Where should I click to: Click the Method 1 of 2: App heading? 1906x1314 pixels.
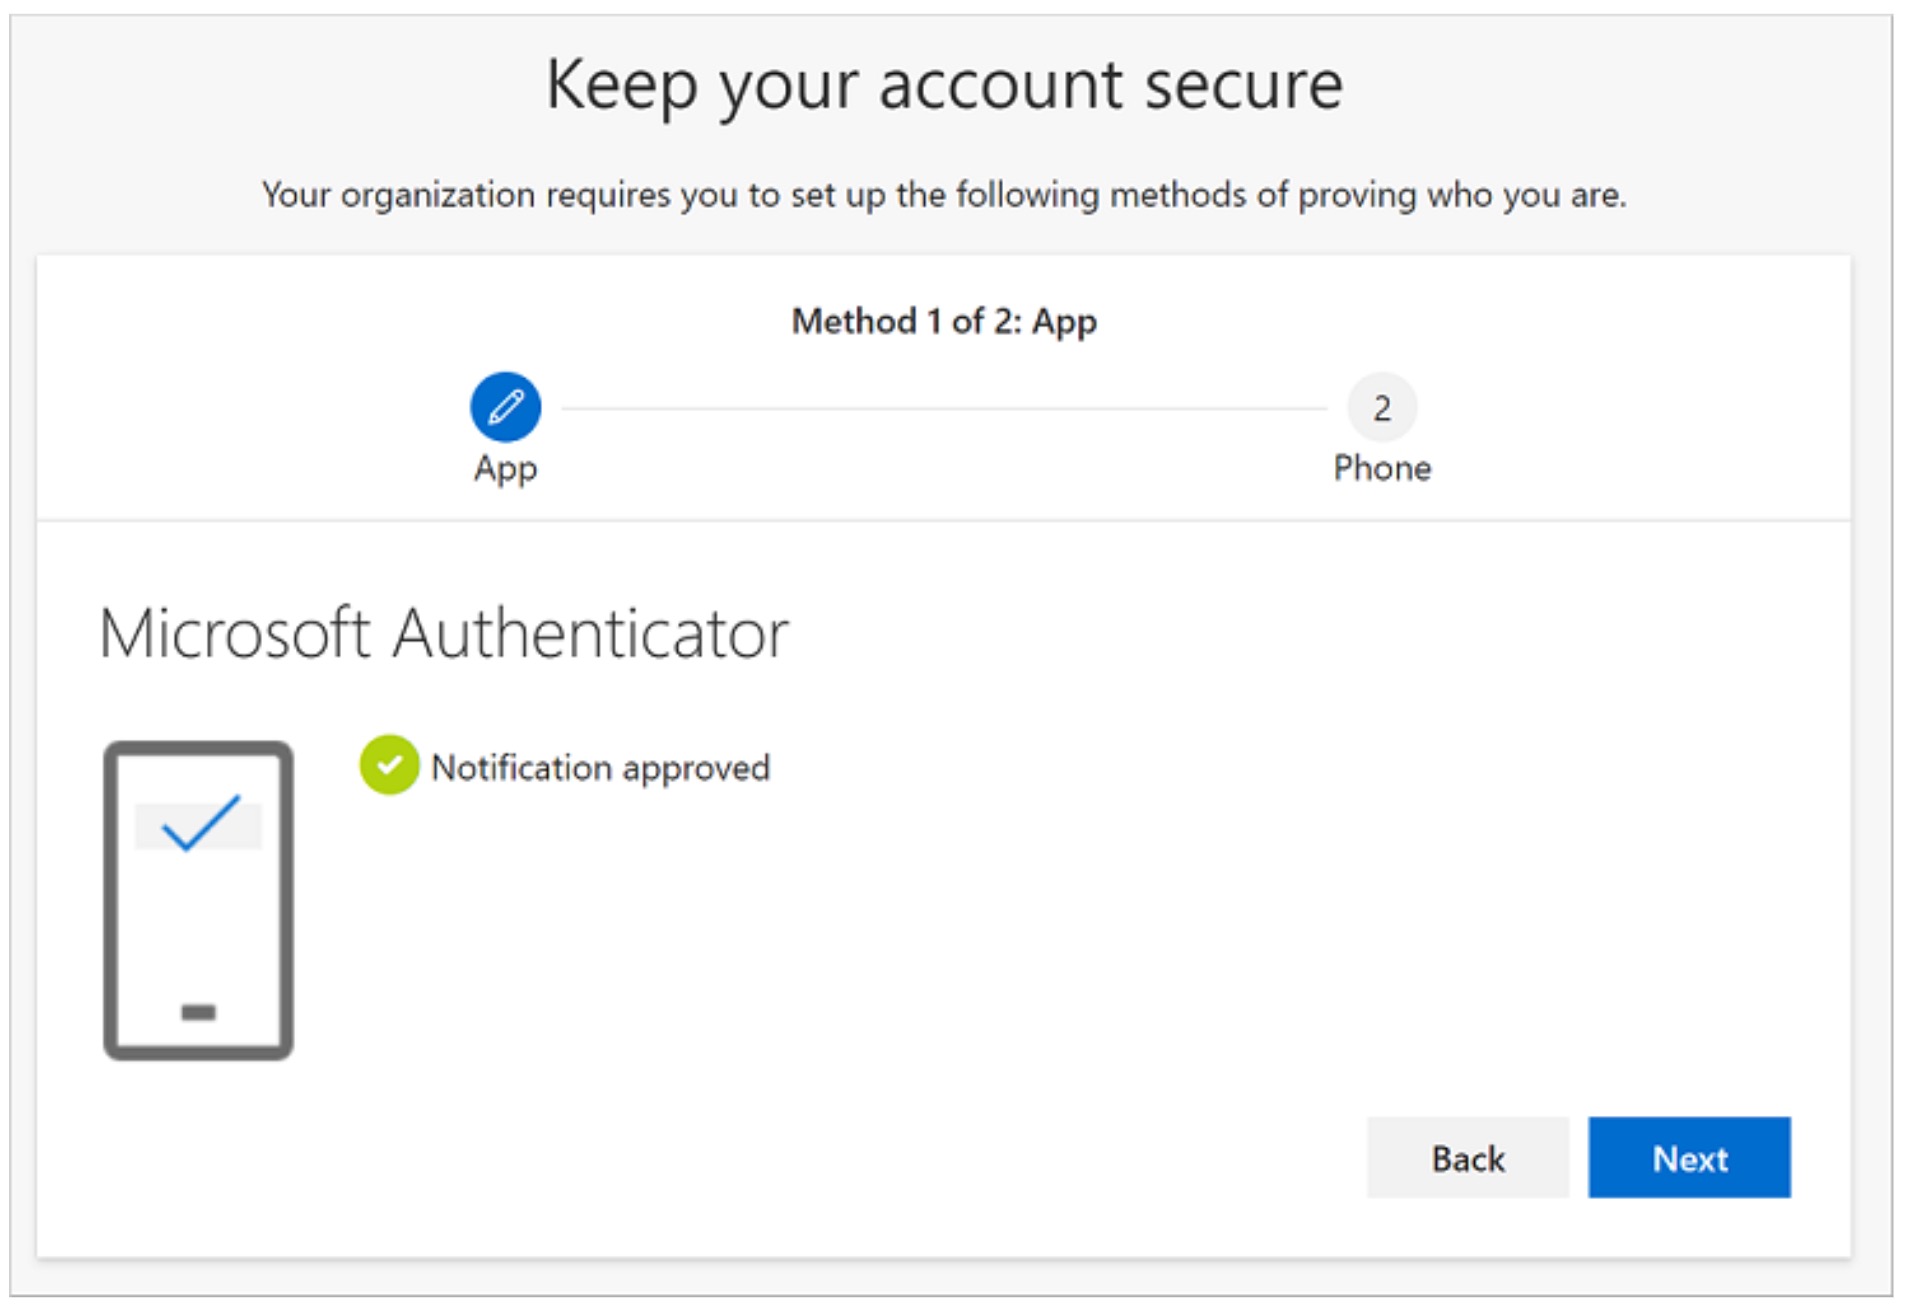click(943, 321)
